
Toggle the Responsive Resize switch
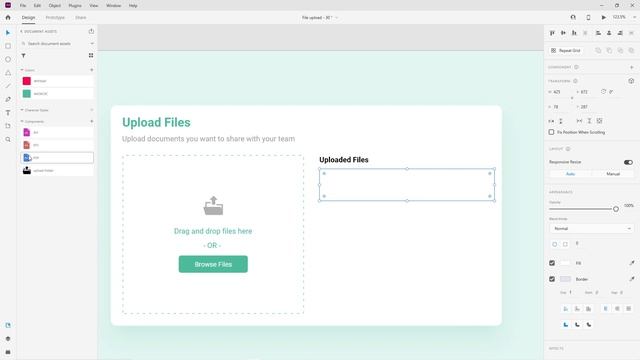coord(628,162)
